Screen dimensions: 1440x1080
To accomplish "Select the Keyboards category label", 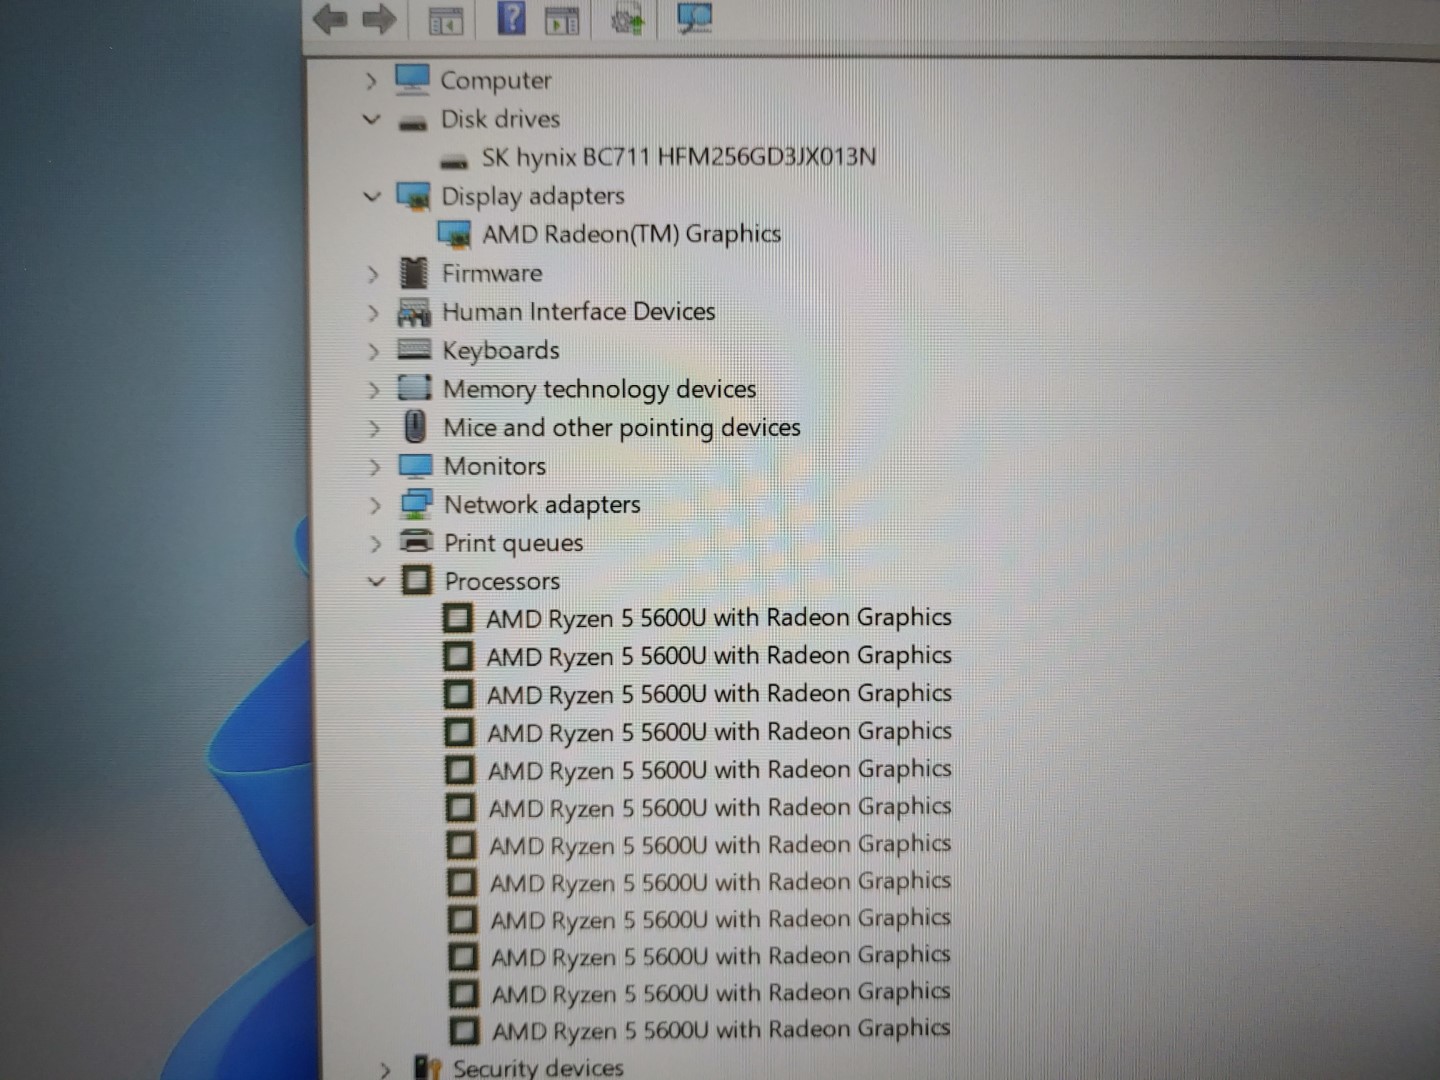I will 500,350.
